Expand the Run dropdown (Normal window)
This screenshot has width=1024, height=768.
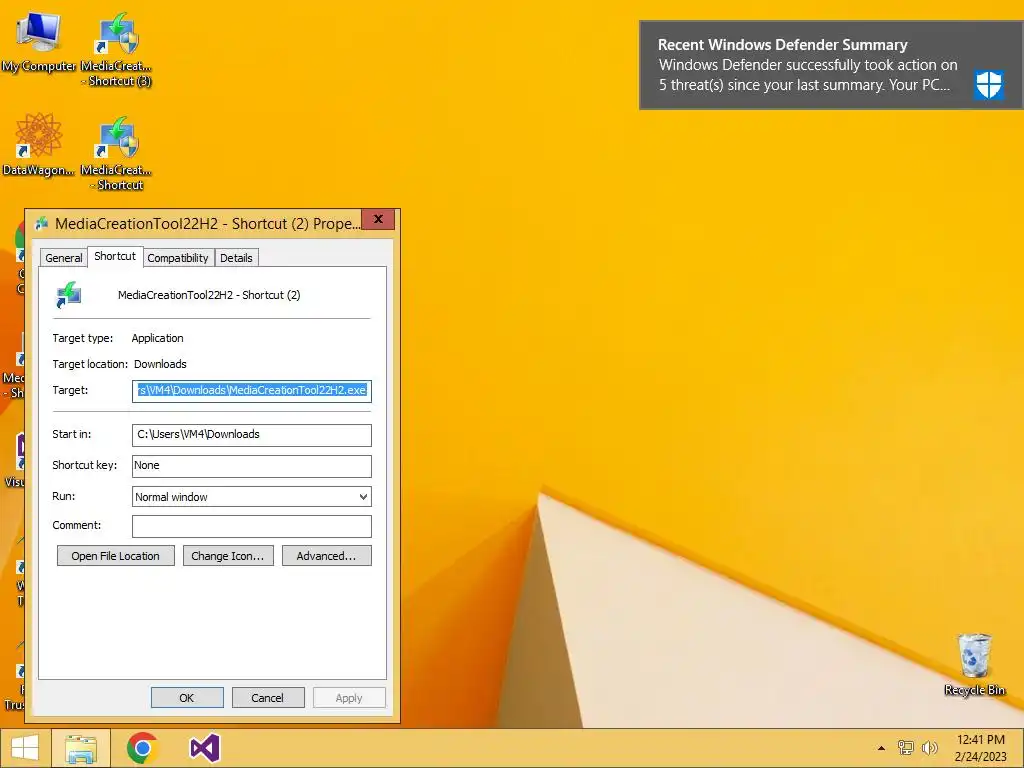tap(251, 497)
